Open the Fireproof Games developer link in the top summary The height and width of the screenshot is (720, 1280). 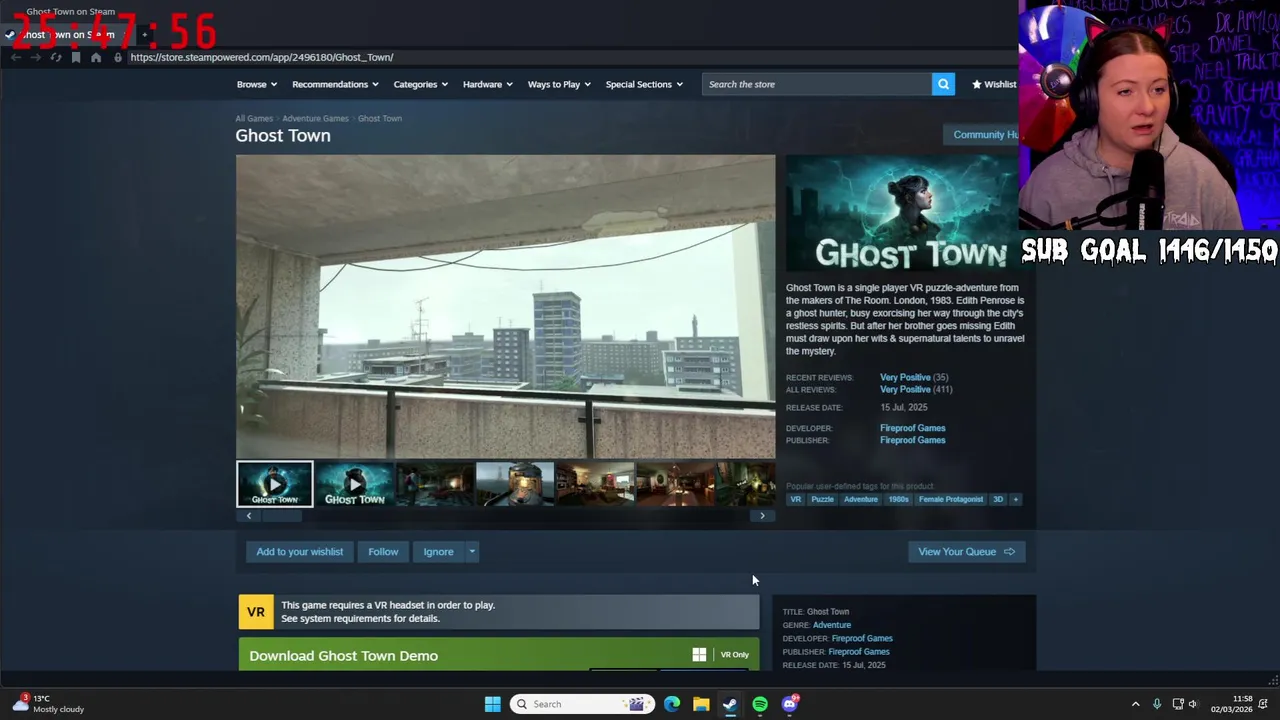[912, 428]
